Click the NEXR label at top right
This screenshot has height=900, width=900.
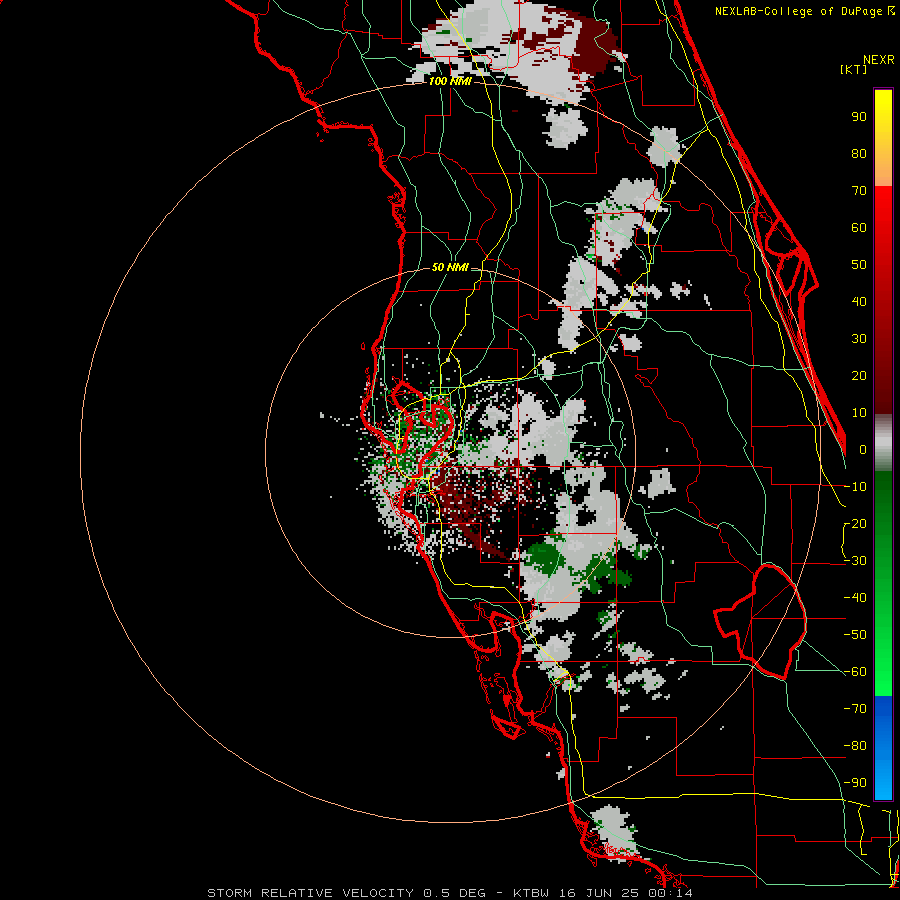tap(879, 60)
